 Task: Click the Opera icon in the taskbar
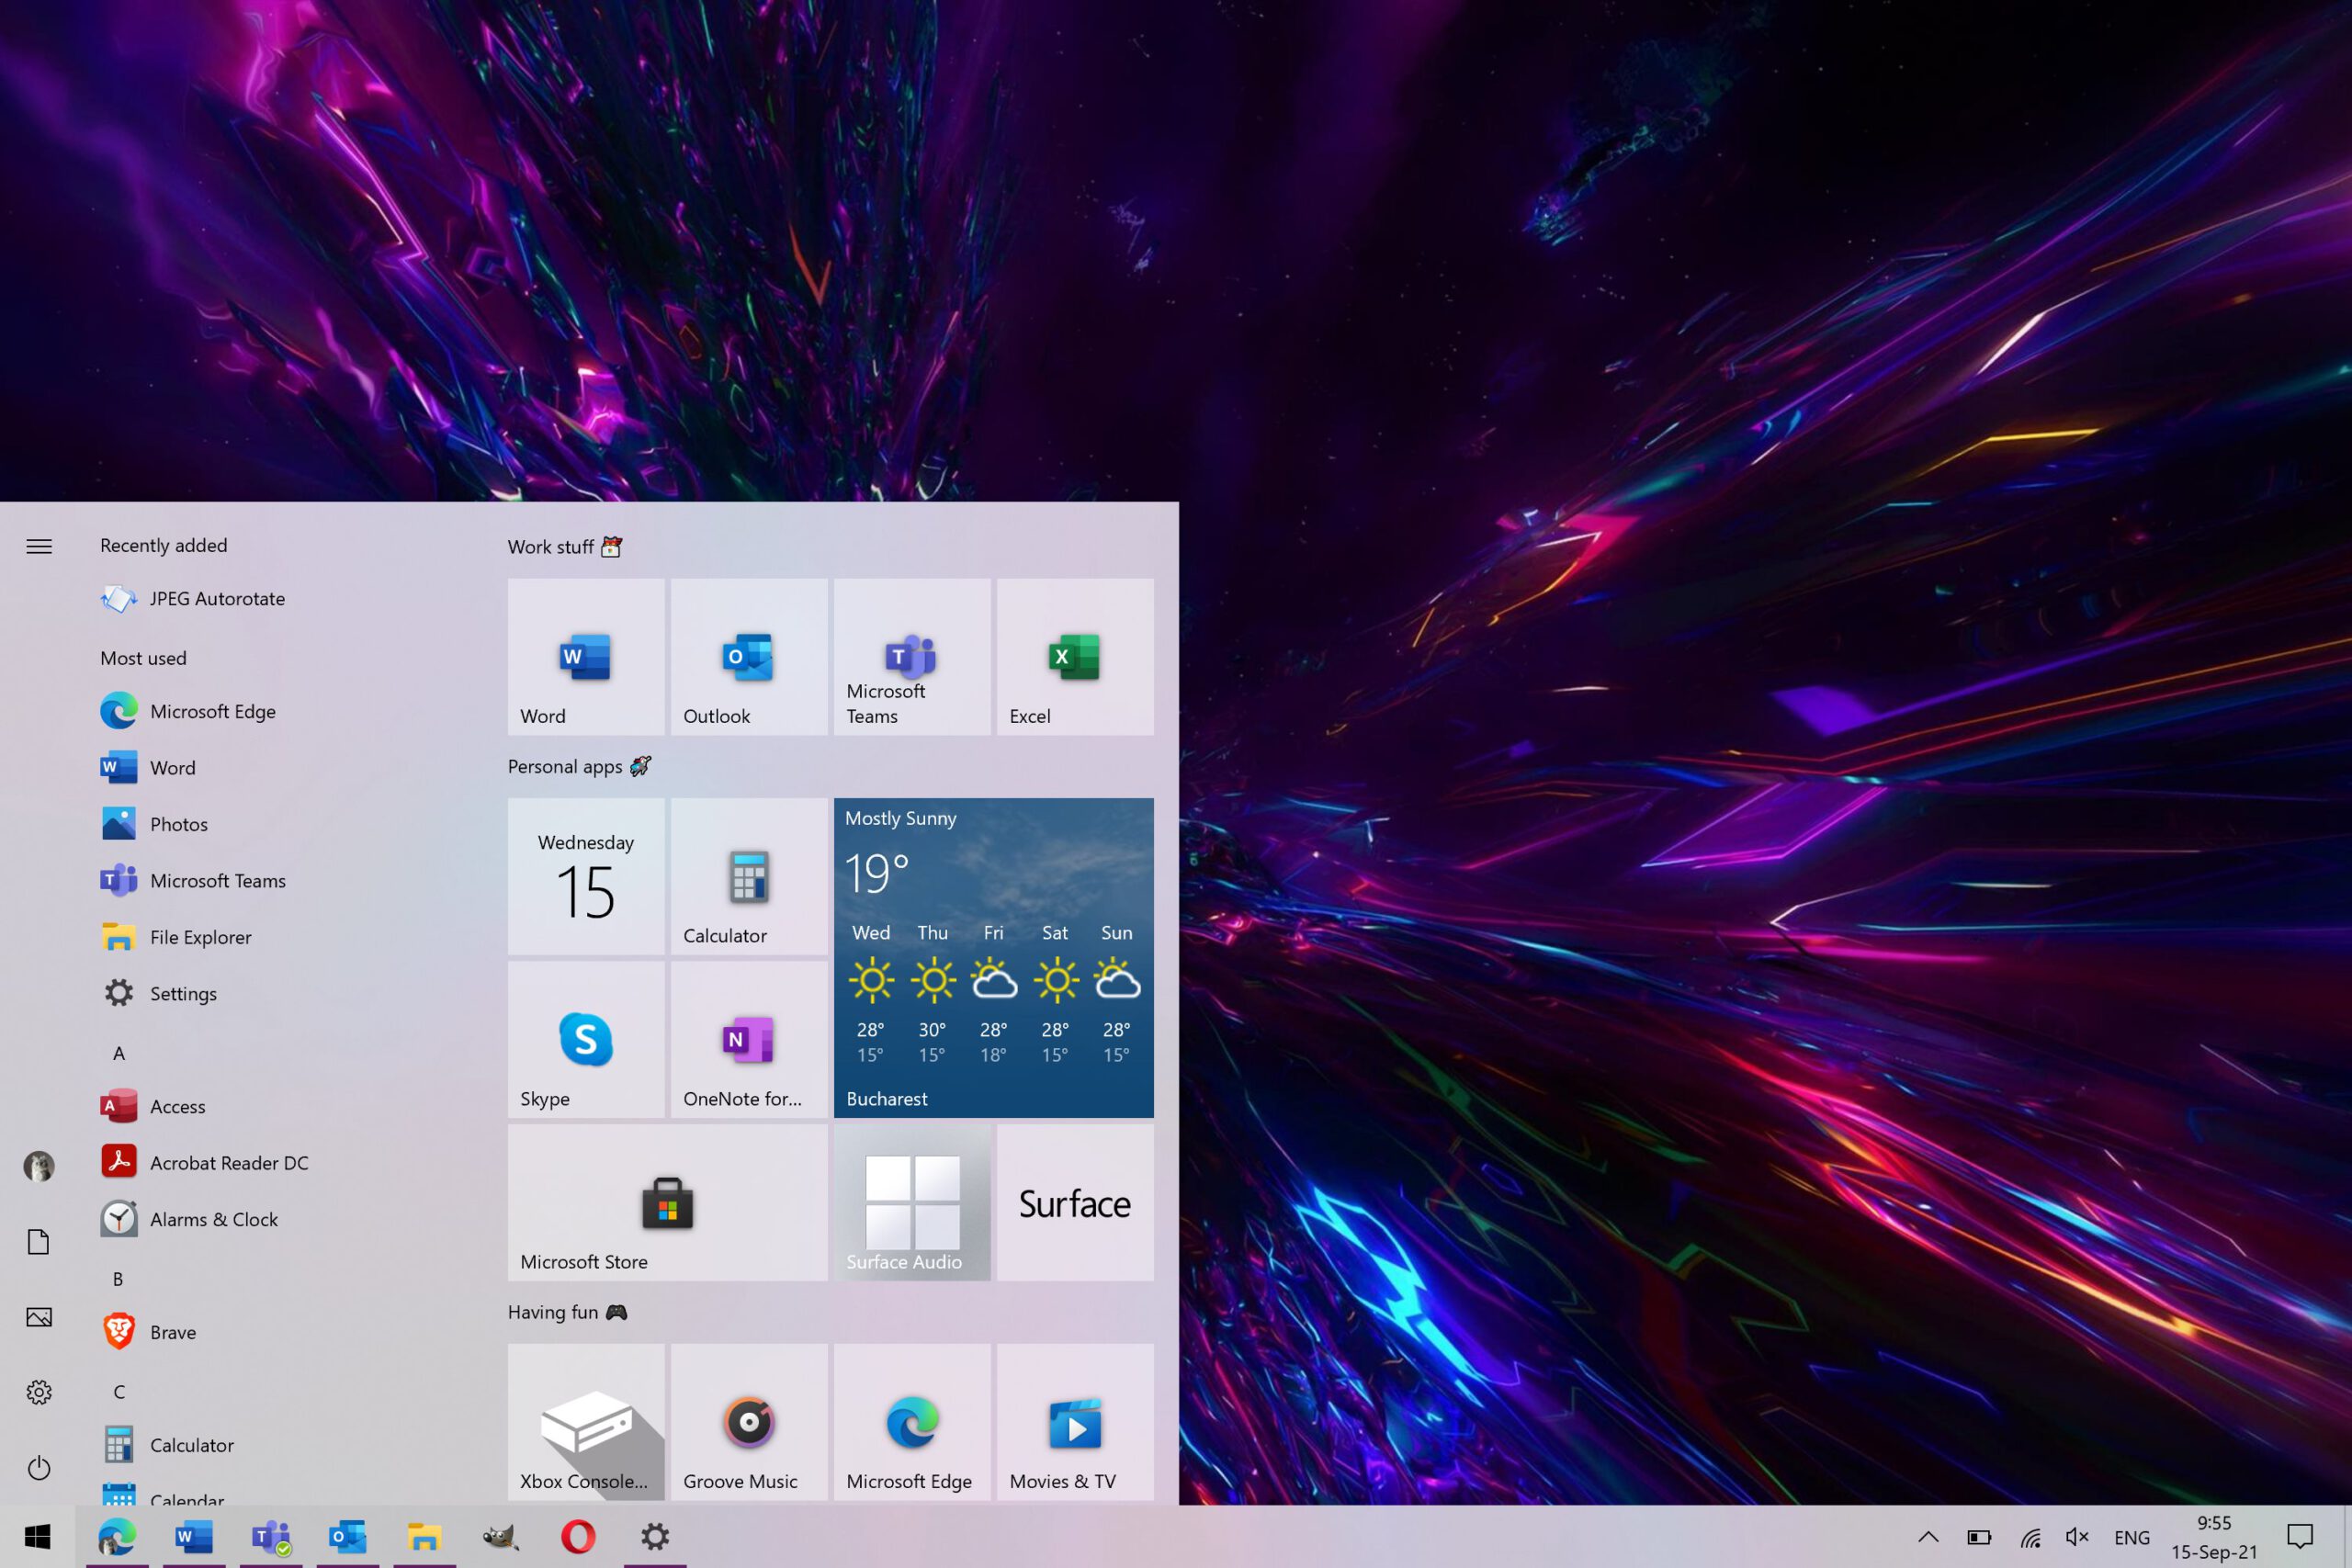[x=578, y=1536]
